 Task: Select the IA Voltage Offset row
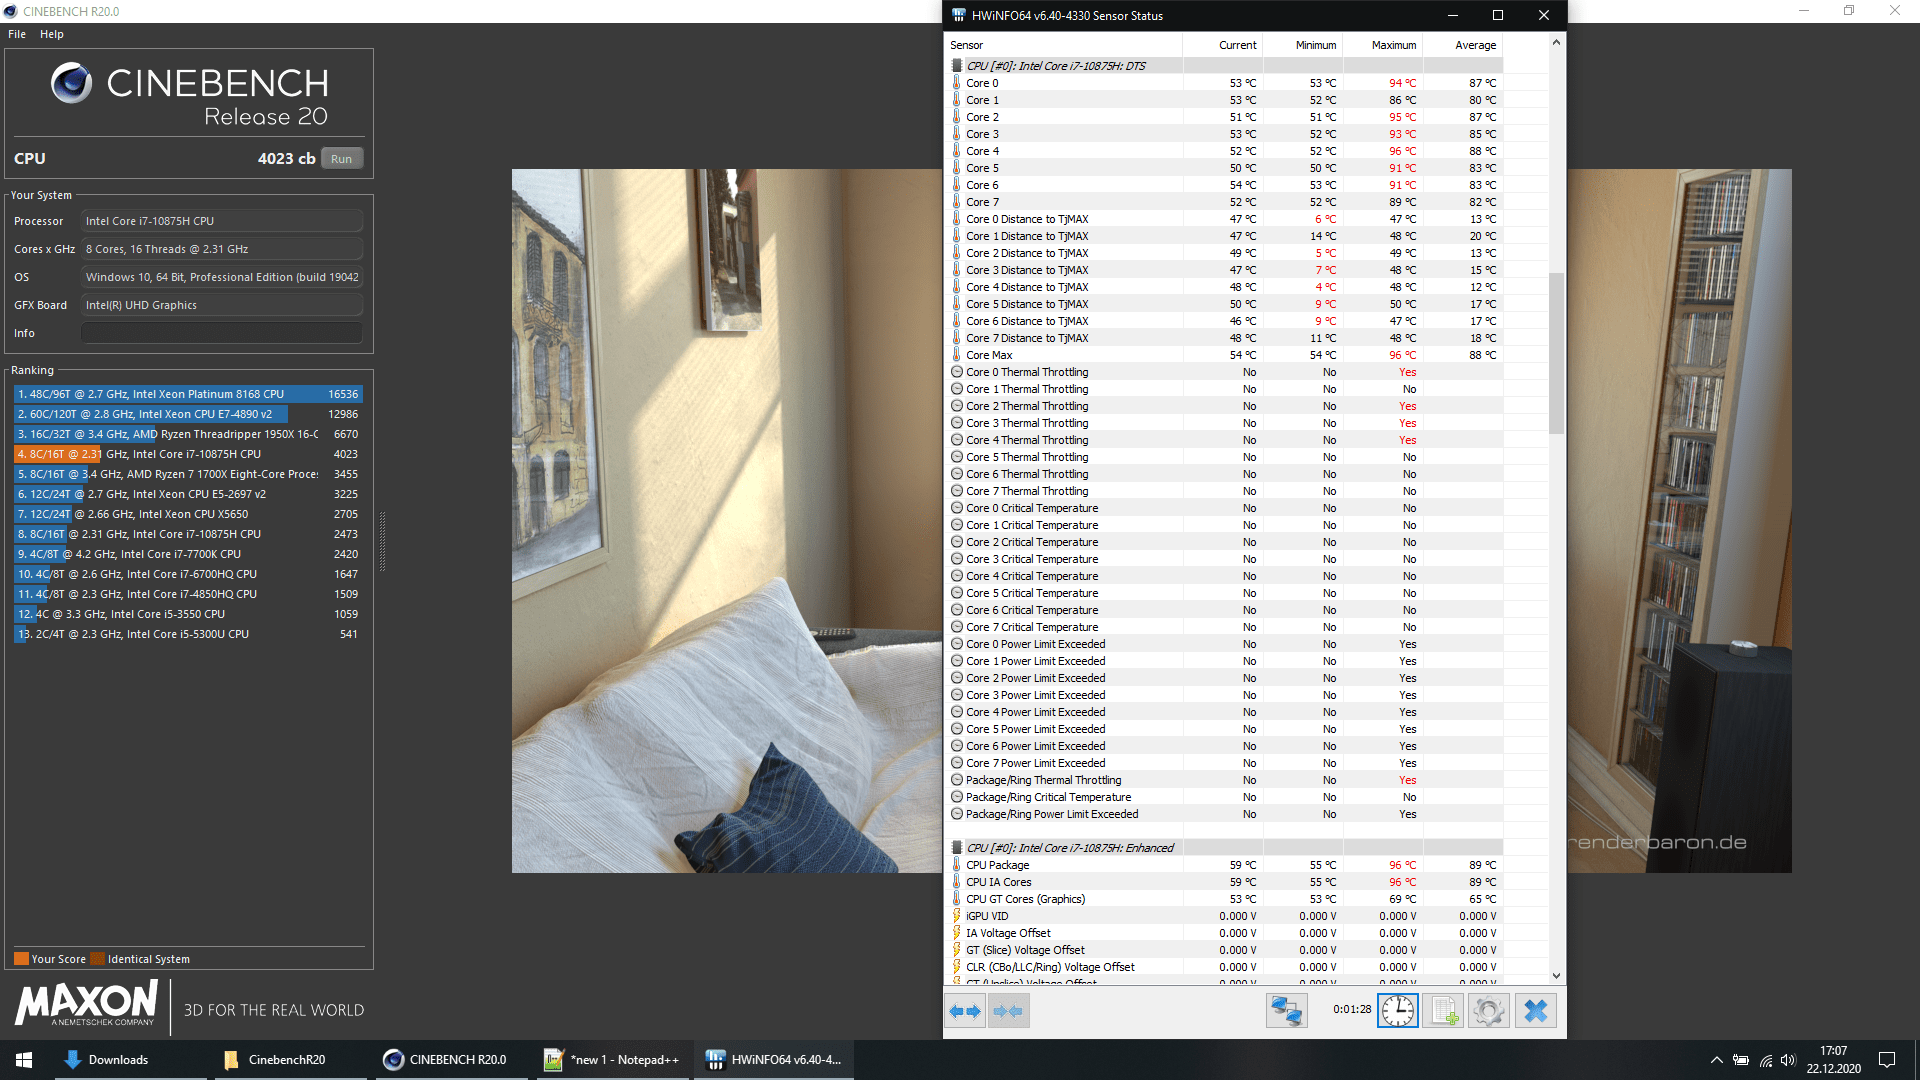coord(1225,933)
